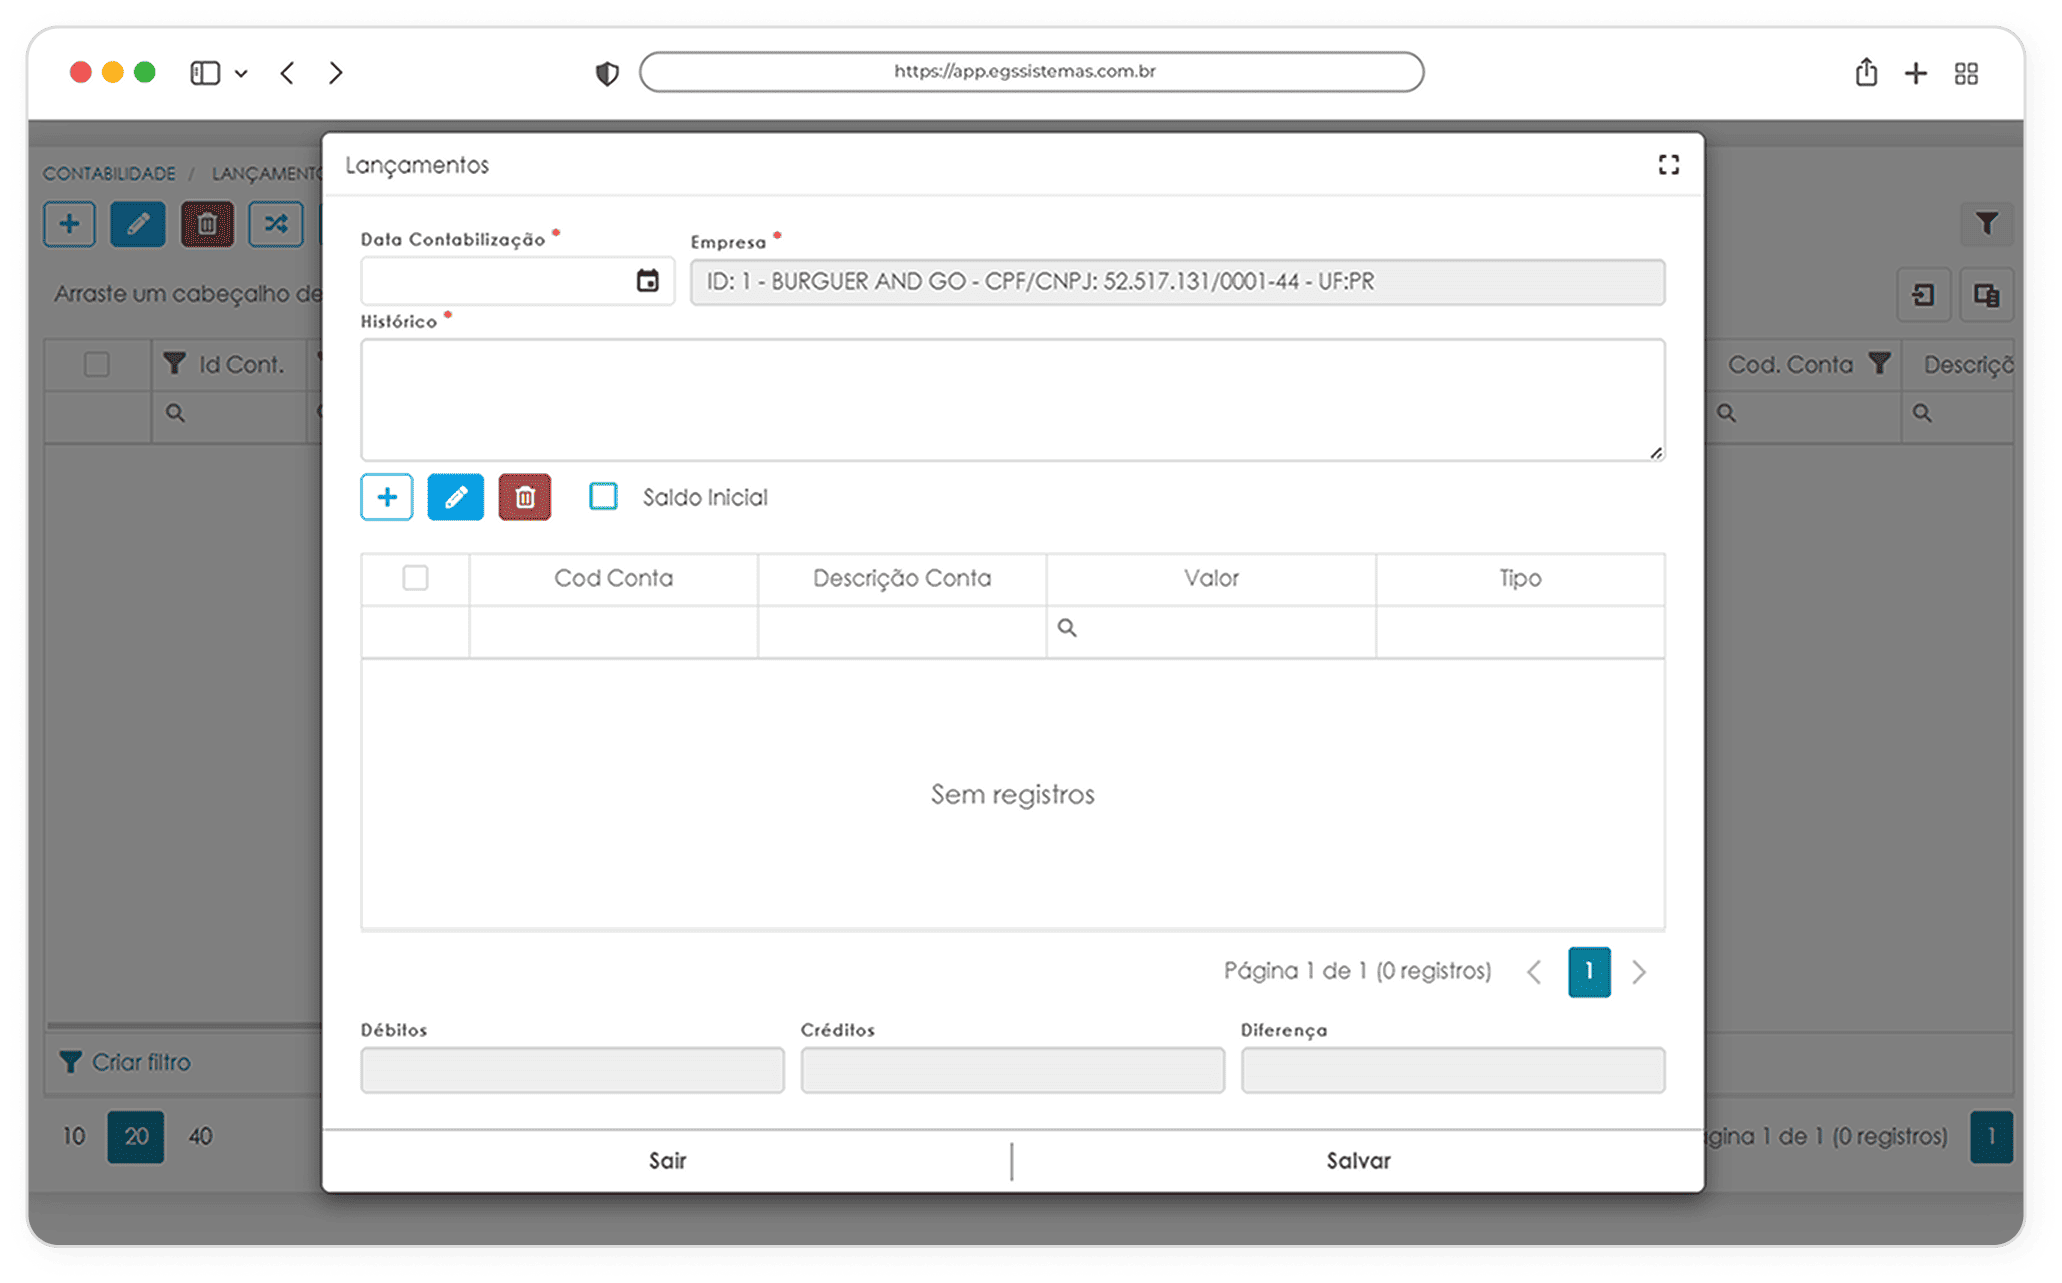The height and width of the screenshot is (1283, 2062).
Task: Click the filter icon next to Cod. Conta
Action: point(1880,364)
